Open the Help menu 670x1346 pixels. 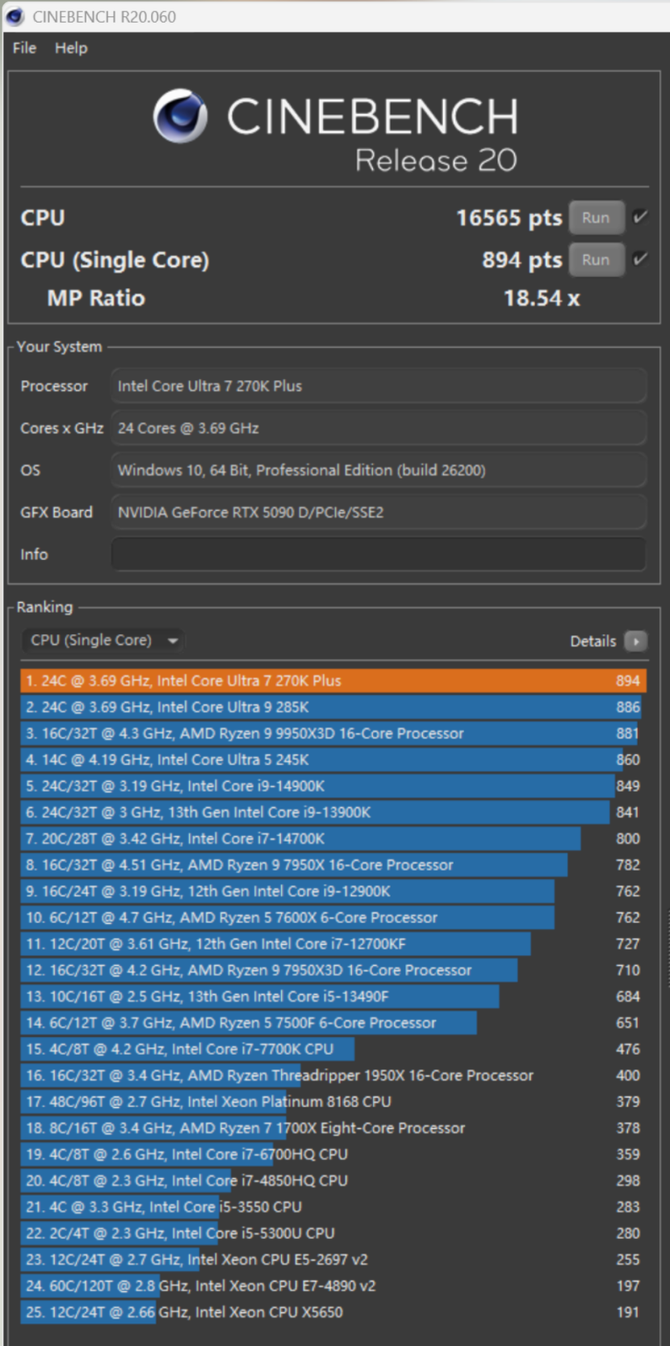click(71, 48)
